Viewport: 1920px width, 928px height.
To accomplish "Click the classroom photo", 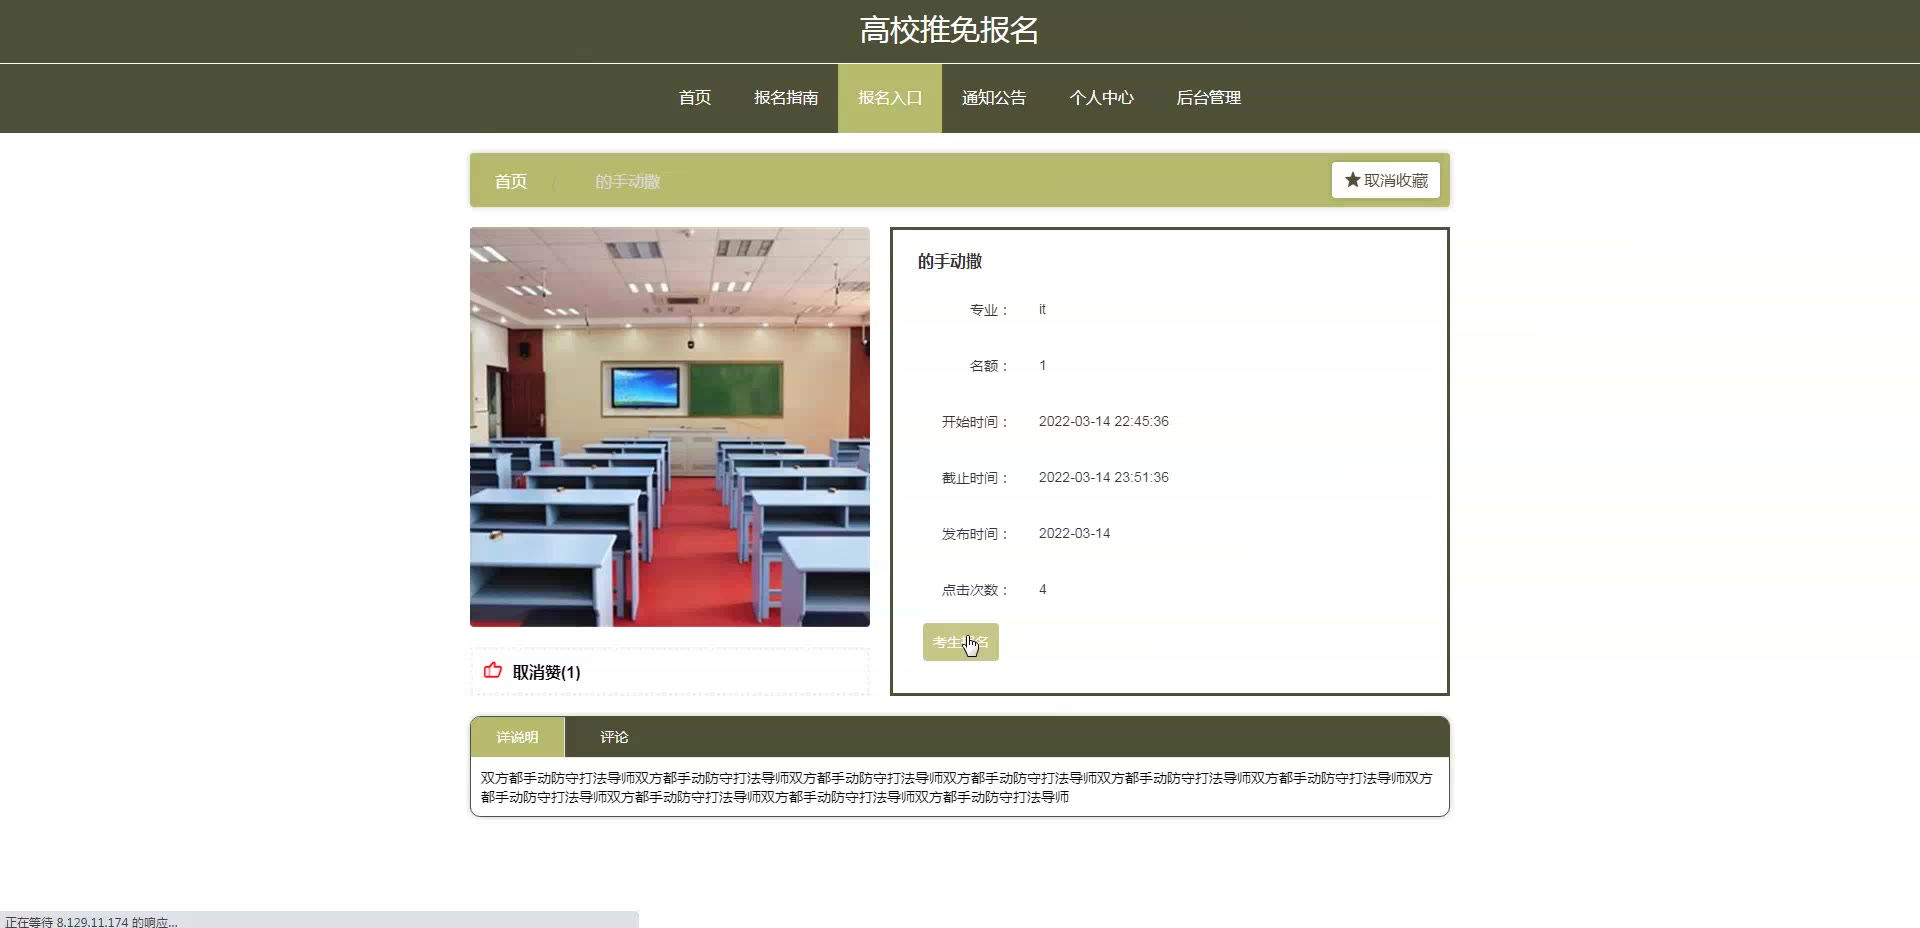I will (670, 427).
